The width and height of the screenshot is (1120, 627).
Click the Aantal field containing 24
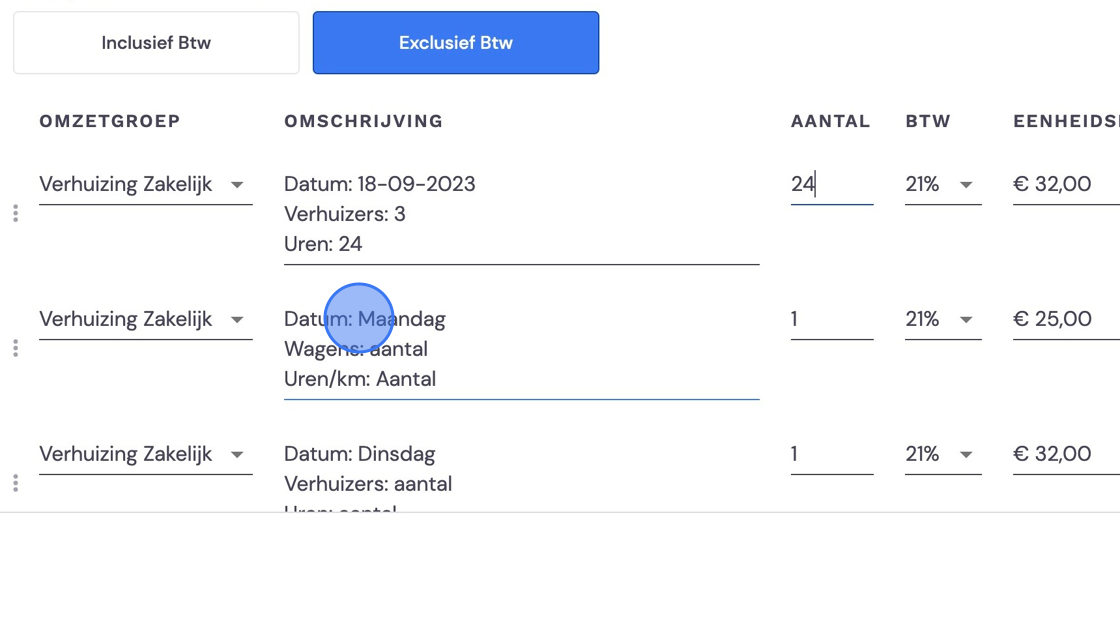tap(831, 184)
